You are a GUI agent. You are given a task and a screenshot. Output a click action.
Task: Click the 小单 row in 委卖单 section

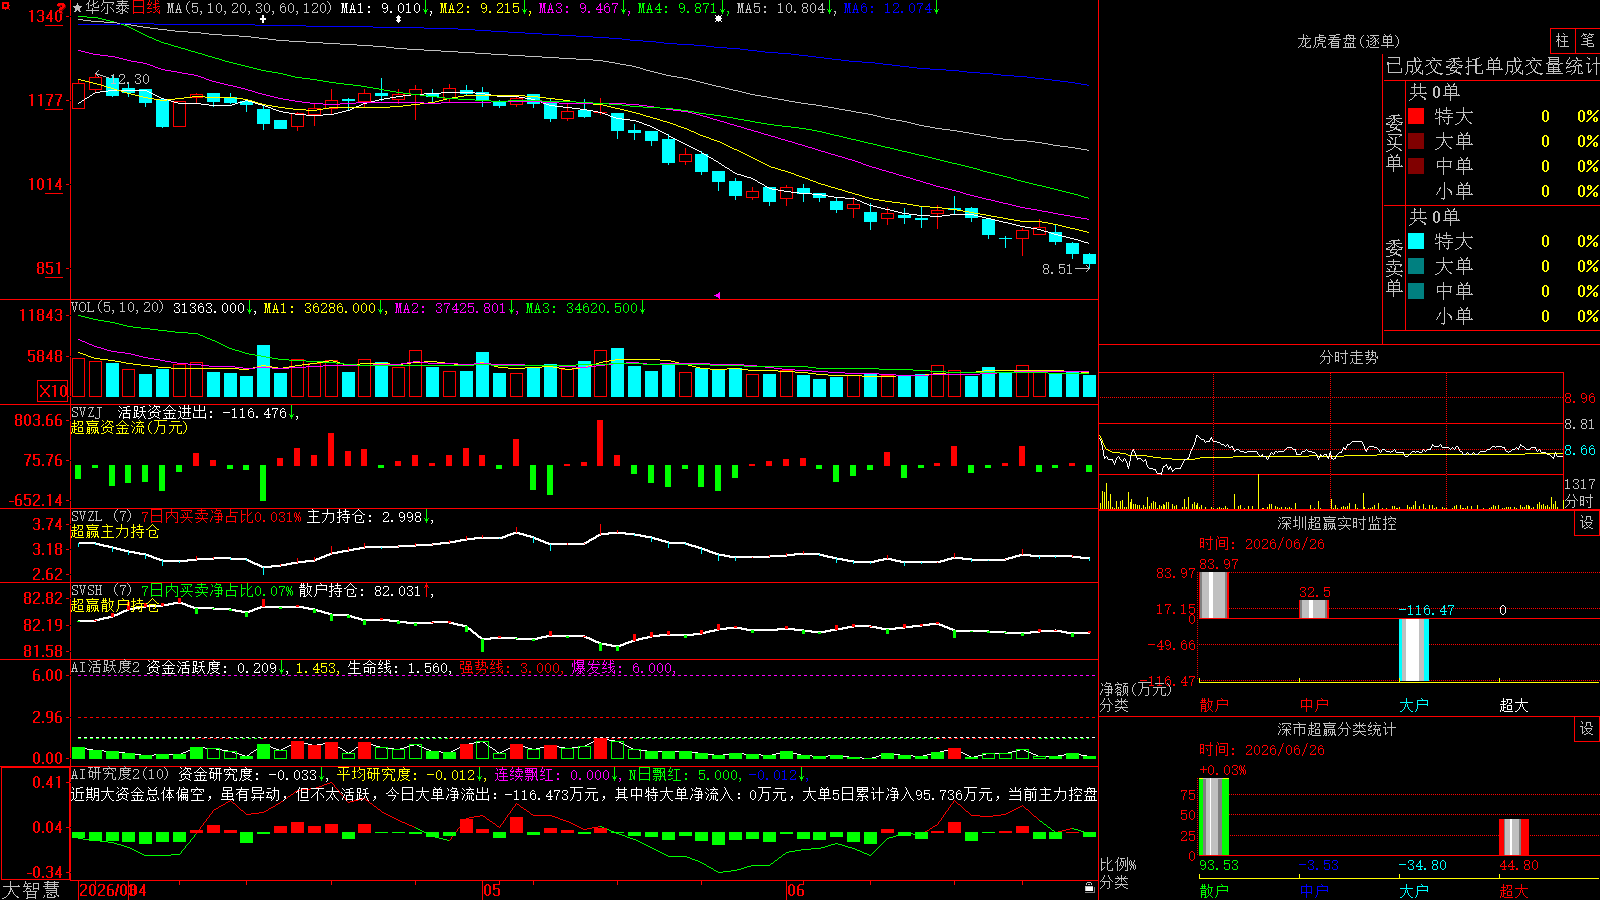[x=1503, y=316]
